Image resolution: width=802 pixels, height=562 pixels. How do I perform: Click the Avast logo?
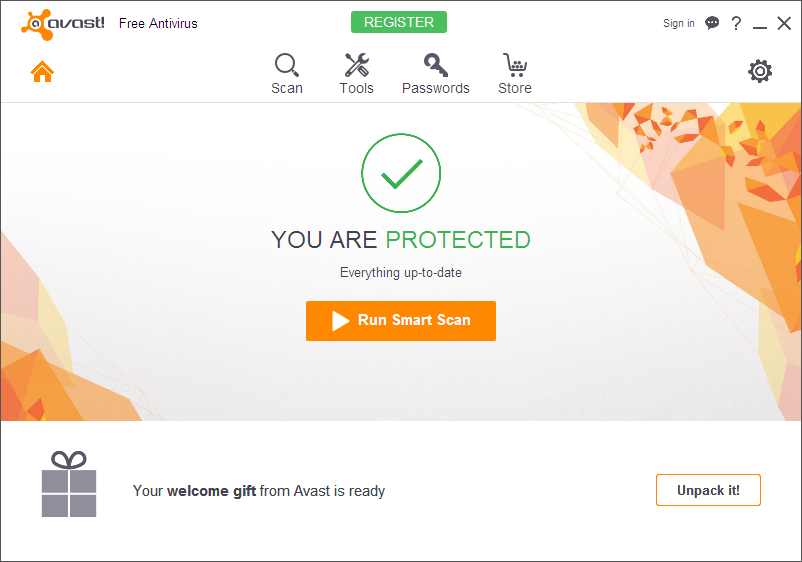click(63, 22)
